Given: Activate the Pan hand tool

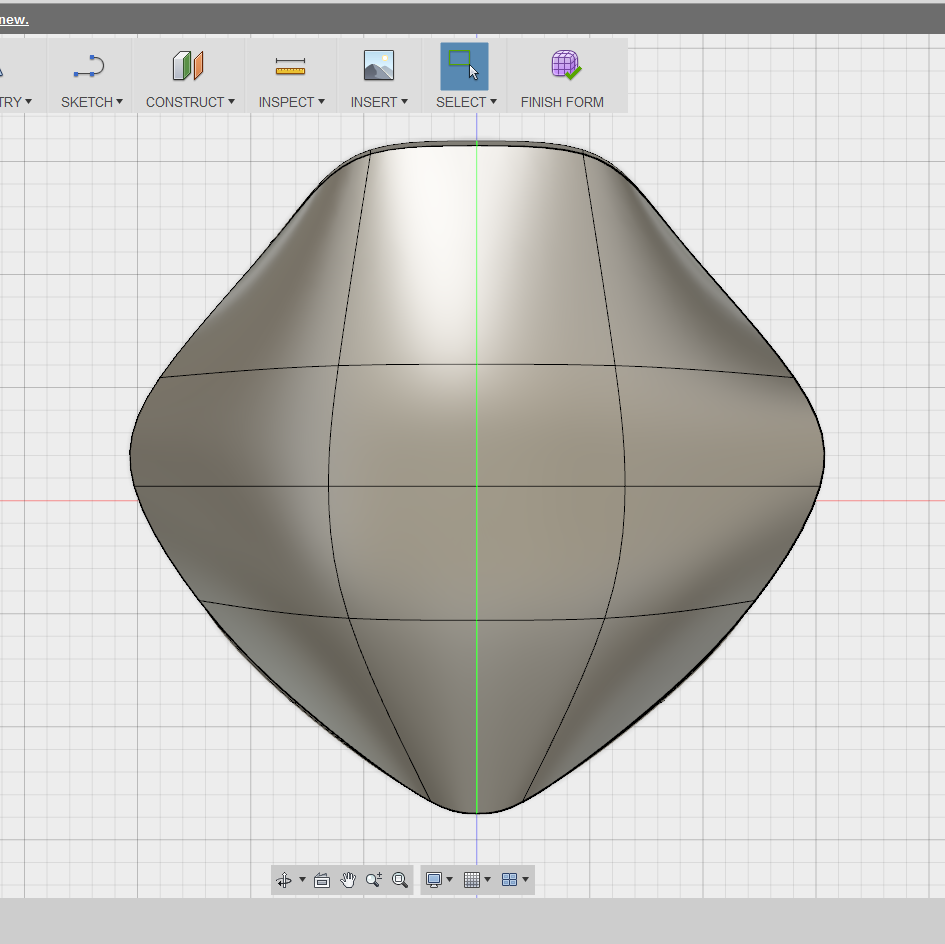Looking at the screenshot, I should tap(348, 880).
